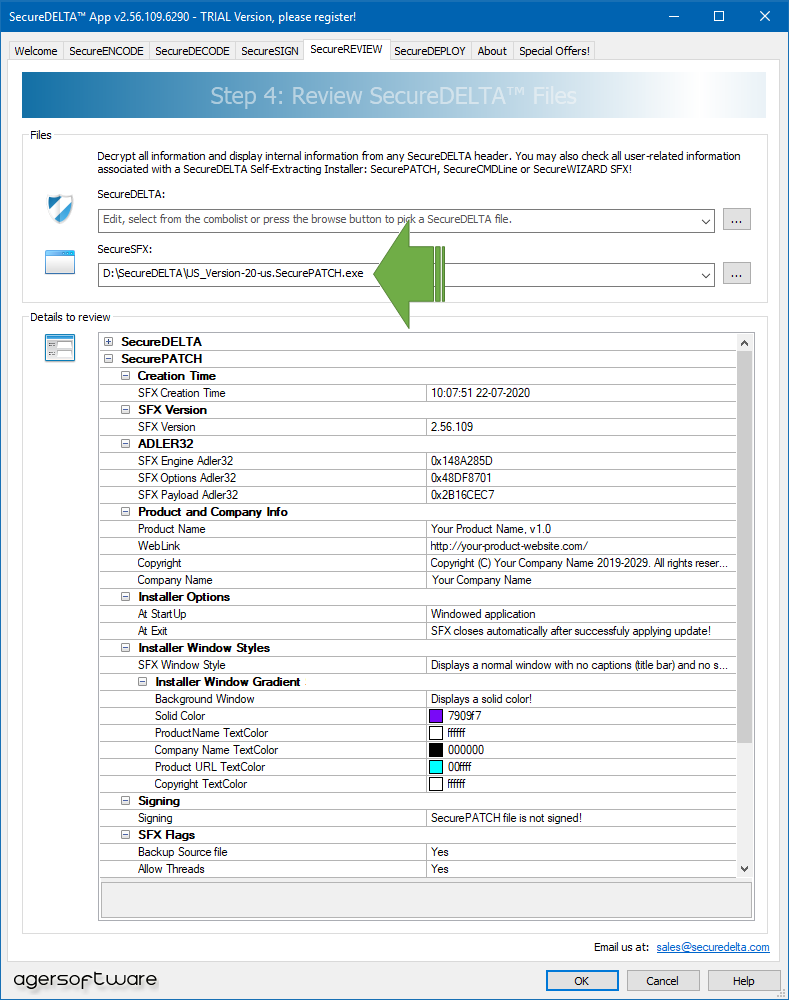Open the SecureDELTA combolist dropdown arrow
This screenshot has height=1000, width=789.
point(705,221)
